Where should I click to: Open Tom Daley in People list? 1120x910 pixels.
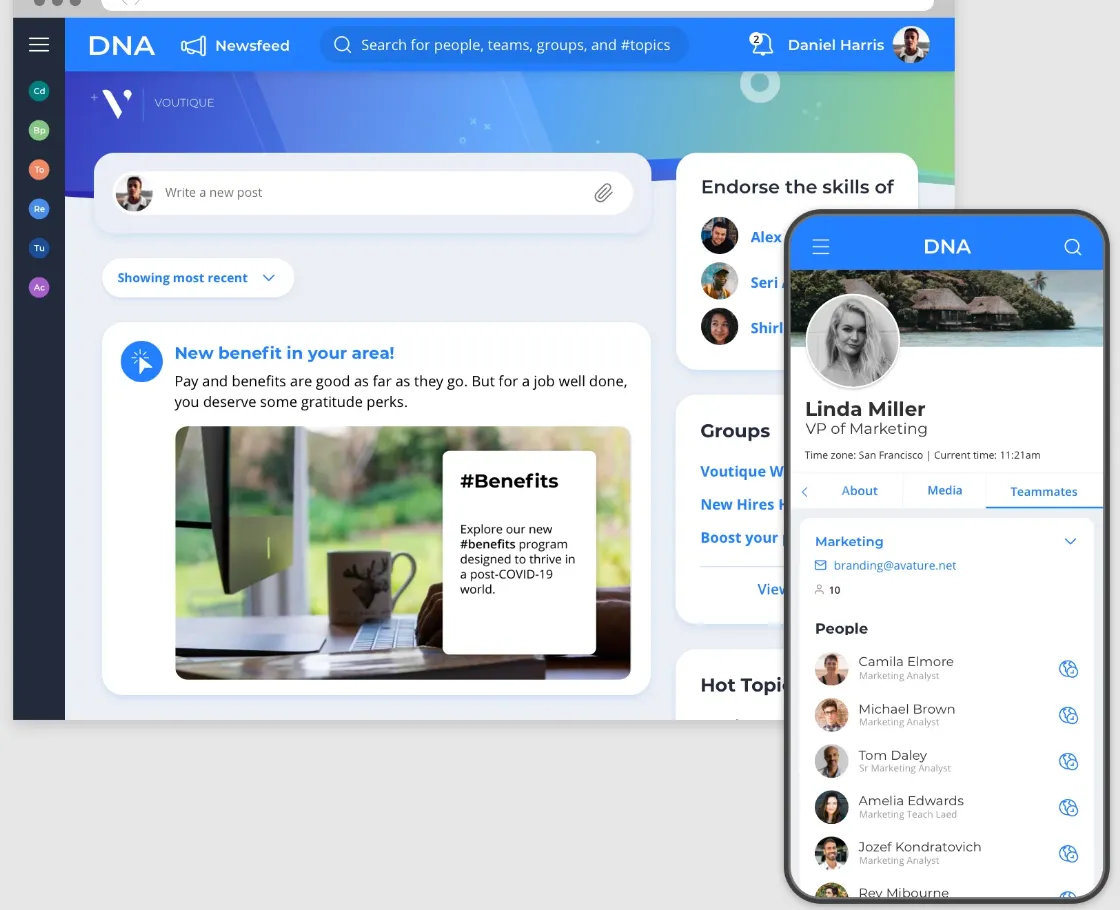pyautogui.click(x=892, y=756)
